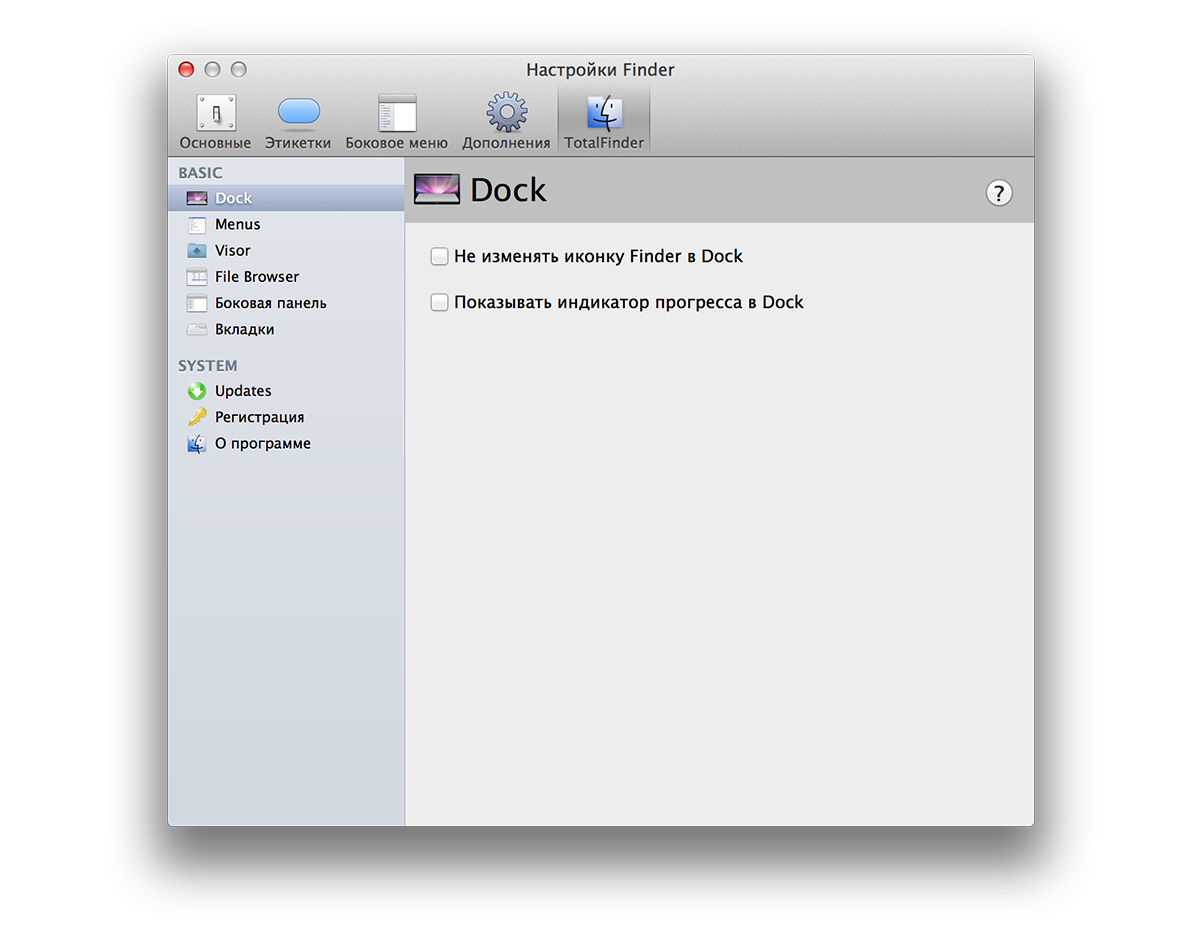Click the Dock icon in sidebar
Screen dimensions: 1200x937
click(x=197, y=198)
